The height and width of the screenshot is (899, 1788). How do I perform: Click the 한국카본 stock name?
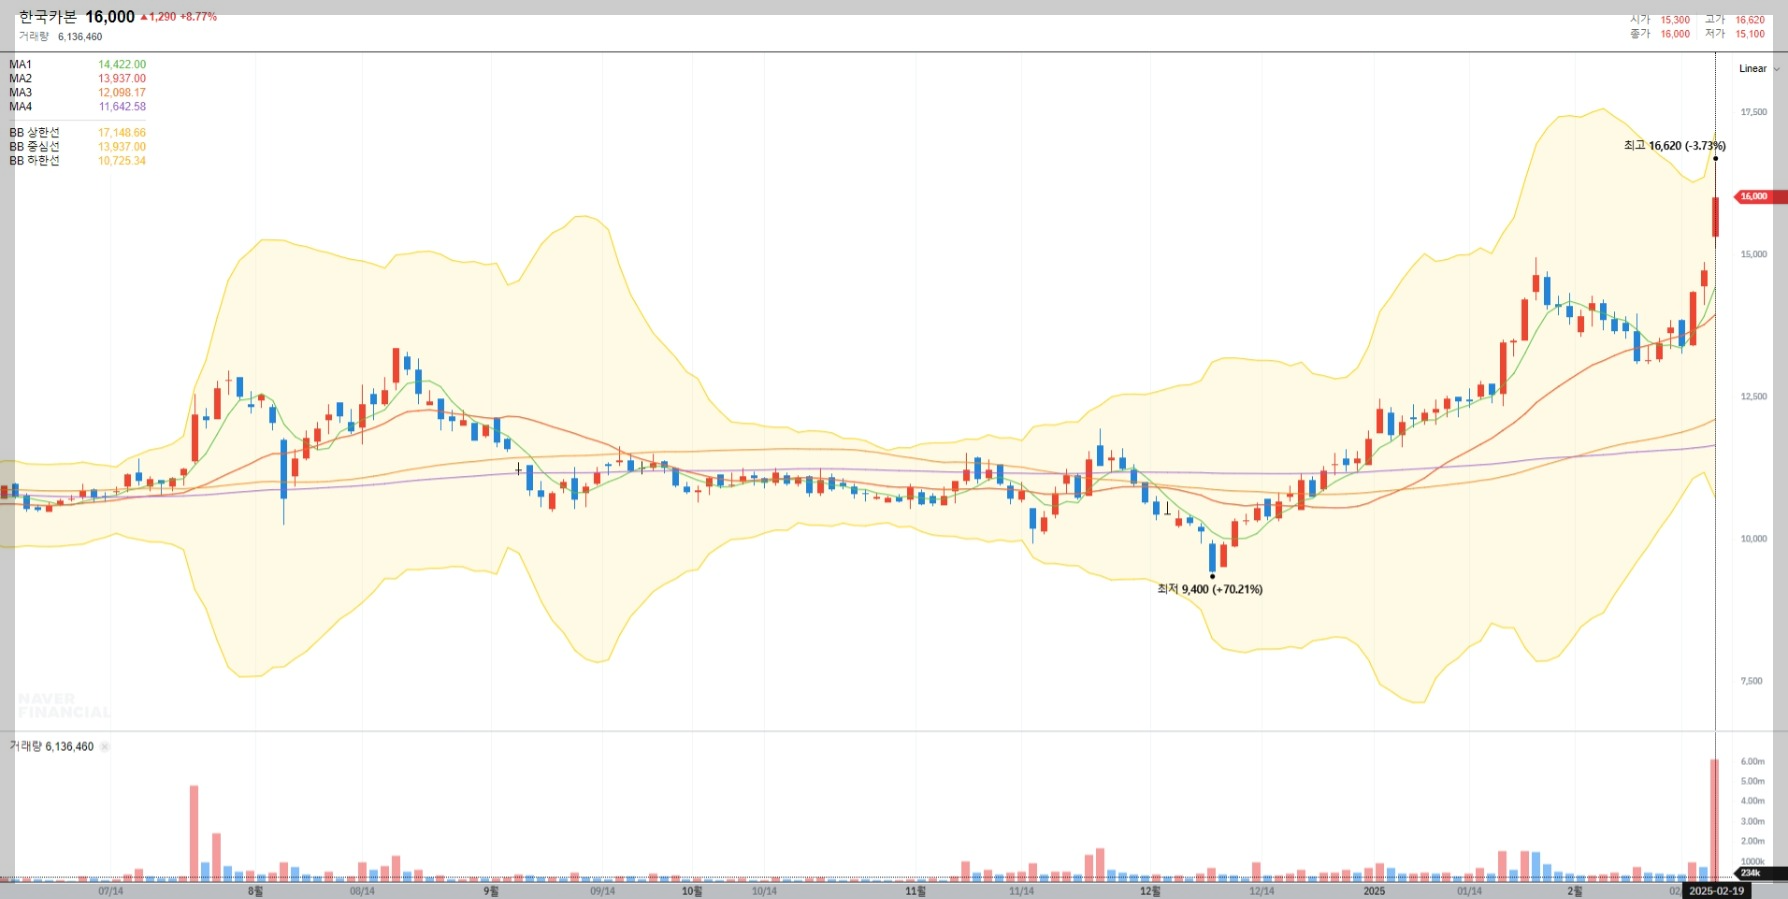point(48,17)
